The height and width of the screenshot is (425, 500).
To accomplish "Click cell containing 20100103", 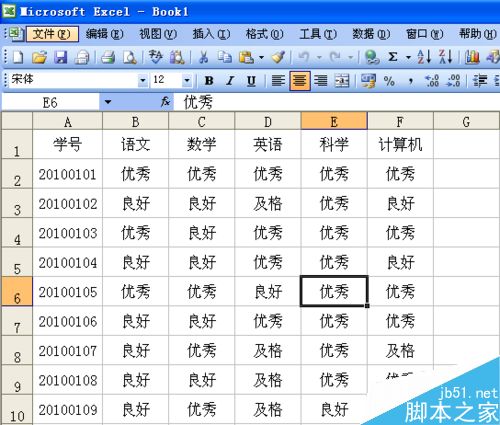I will (x=67, y=233).
